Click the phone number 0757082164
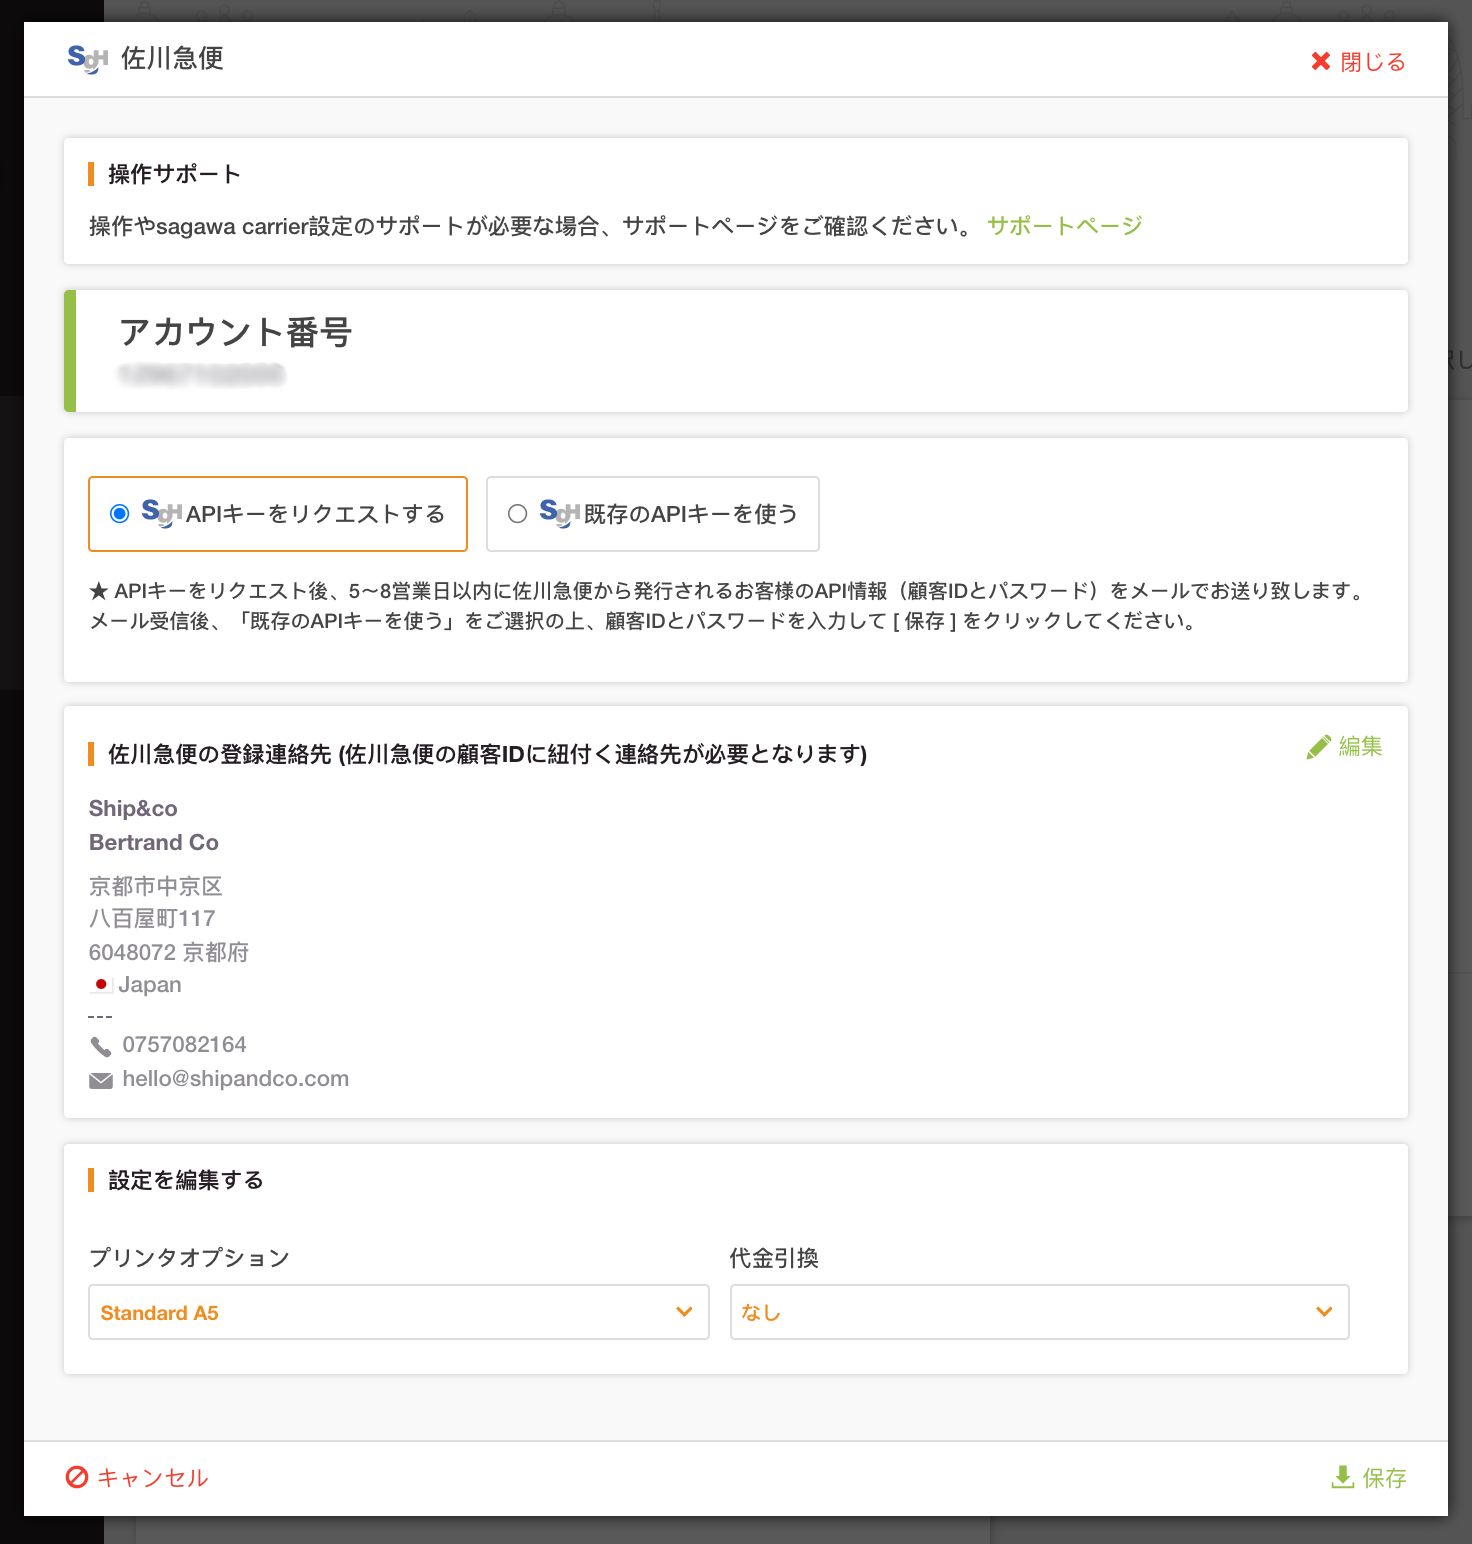Viewport: 1472px width, 1544px height. [184, 1045]
